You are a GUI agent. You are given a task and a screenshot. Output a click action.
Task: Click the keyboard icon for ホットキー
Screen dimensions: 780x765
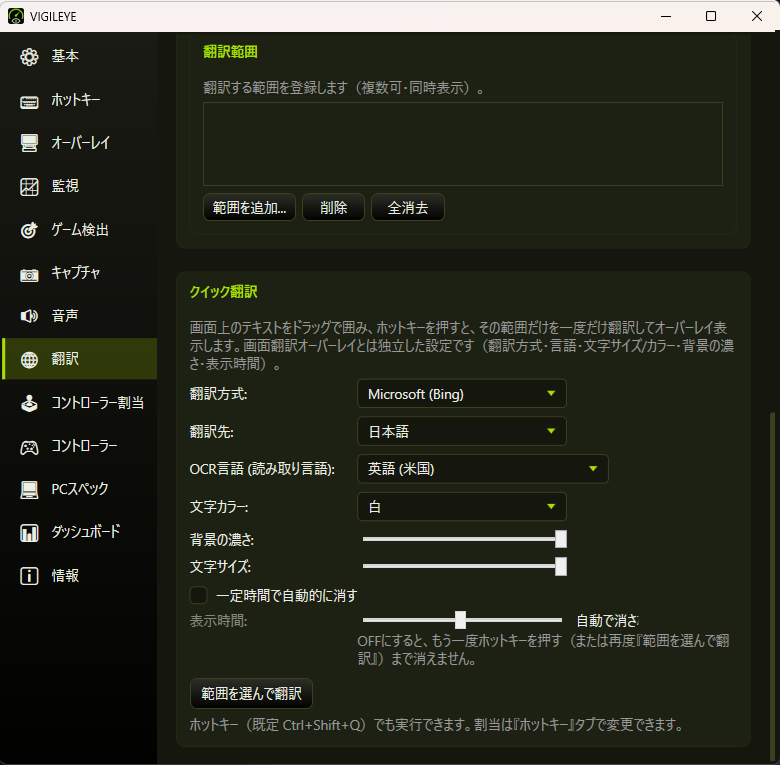tap(29, 101)
